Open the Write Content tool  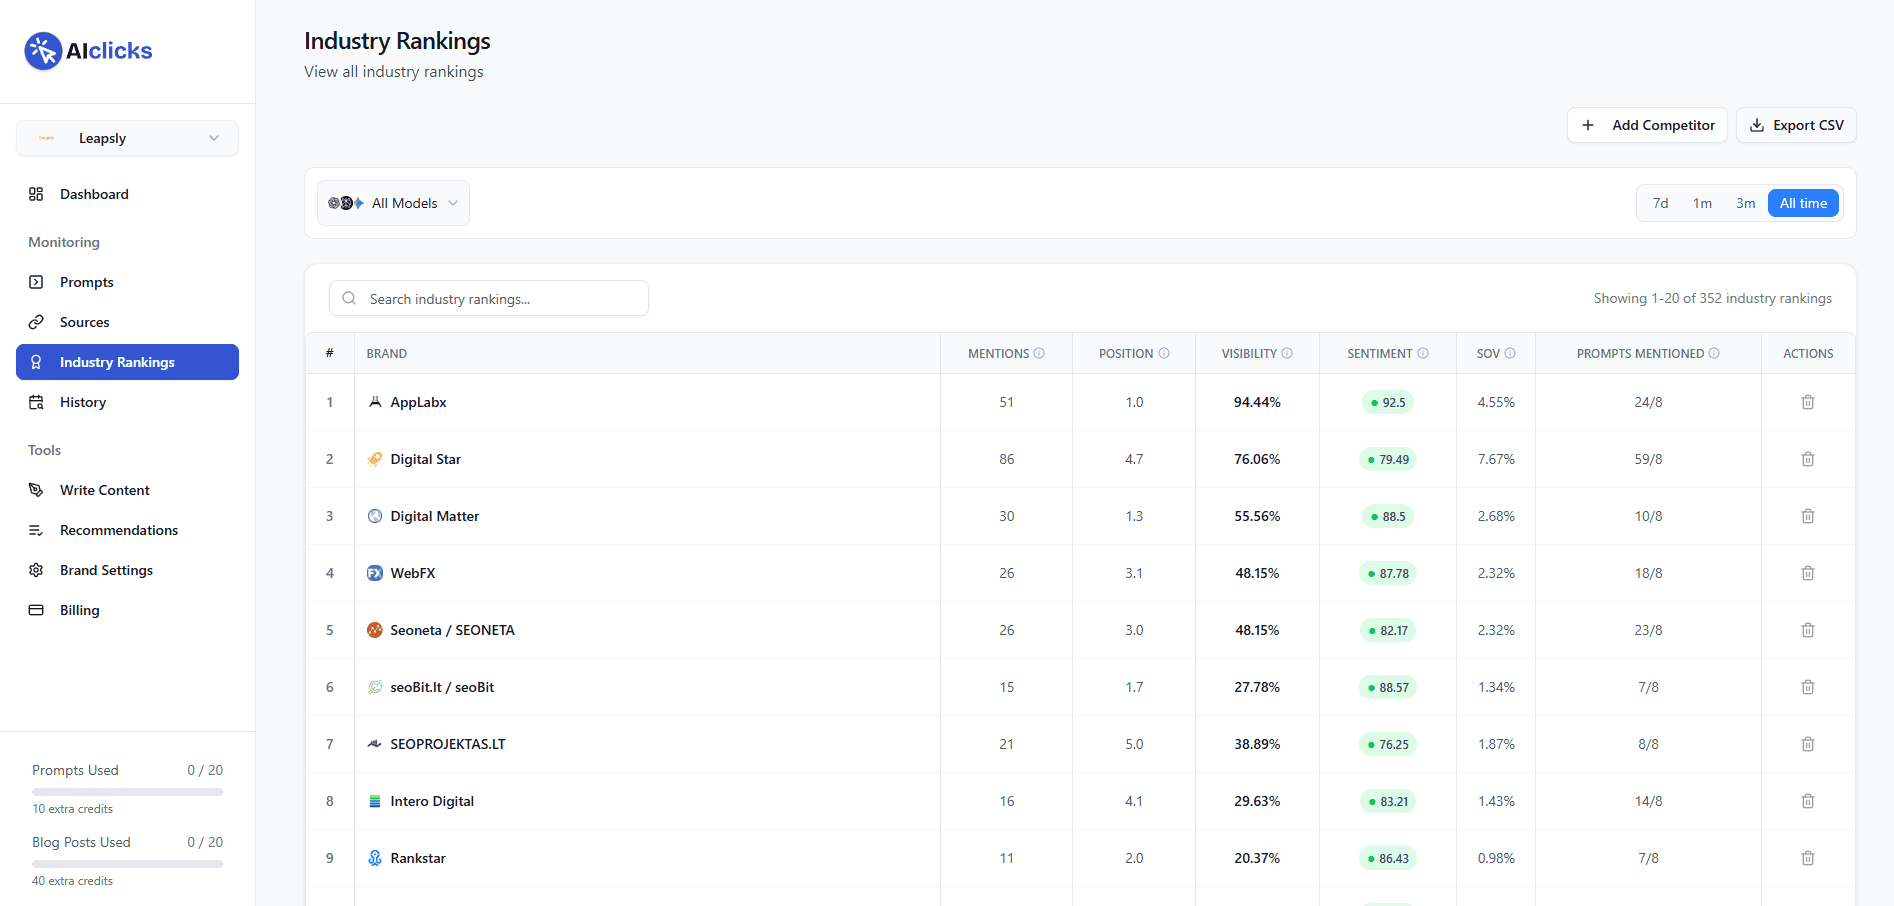click(127, 490)
